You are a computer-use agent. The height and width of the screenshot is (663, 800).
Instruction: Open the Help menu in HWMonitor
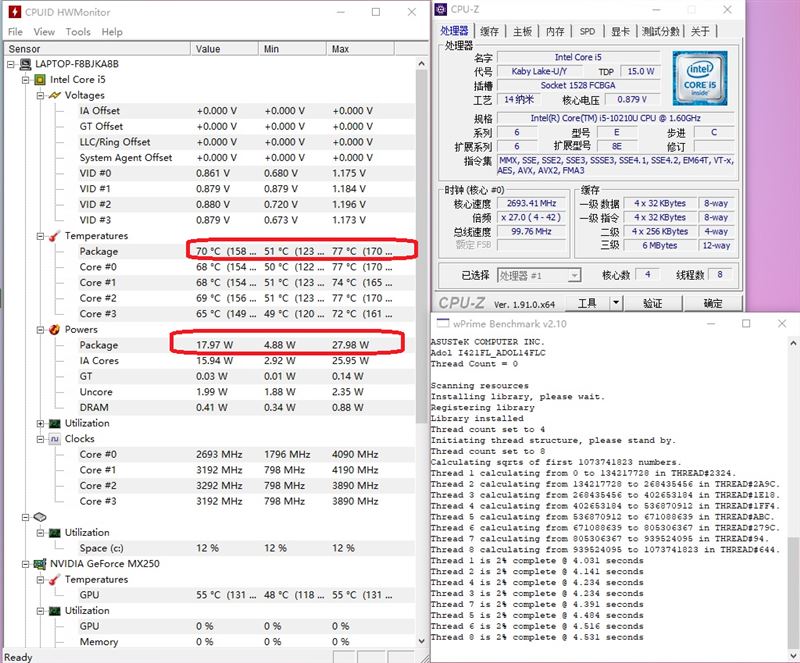112,32
